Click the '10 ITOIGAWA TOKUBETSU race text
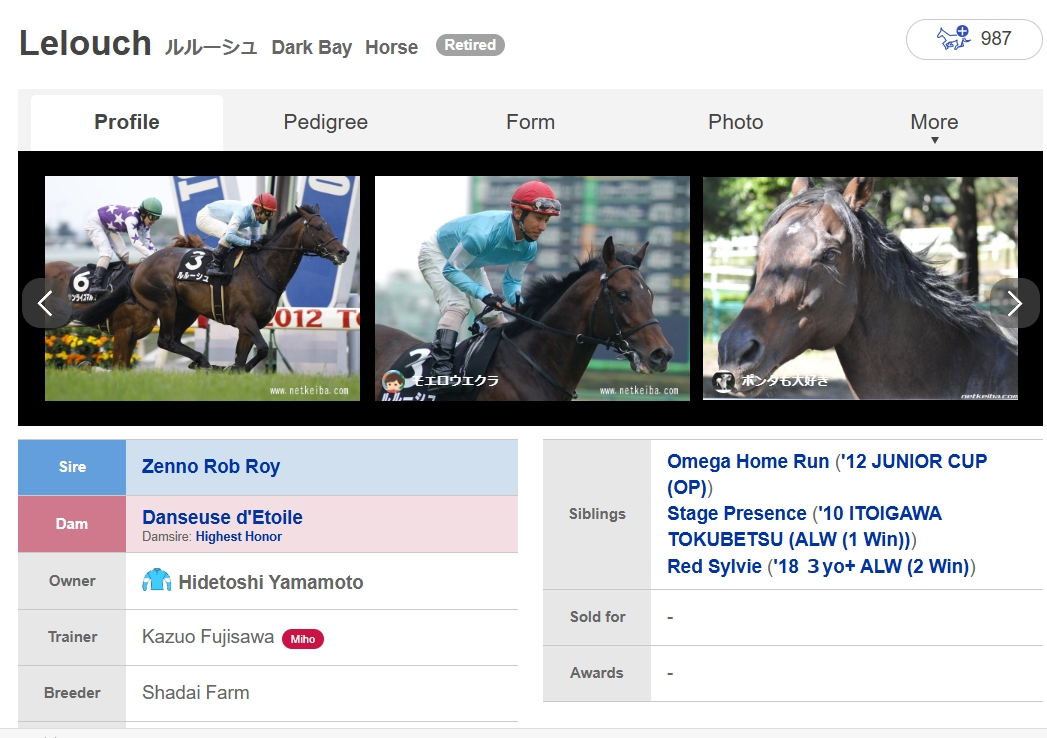Image resolution: width=1047 pixels, height=738 pixels. [804, 526]
